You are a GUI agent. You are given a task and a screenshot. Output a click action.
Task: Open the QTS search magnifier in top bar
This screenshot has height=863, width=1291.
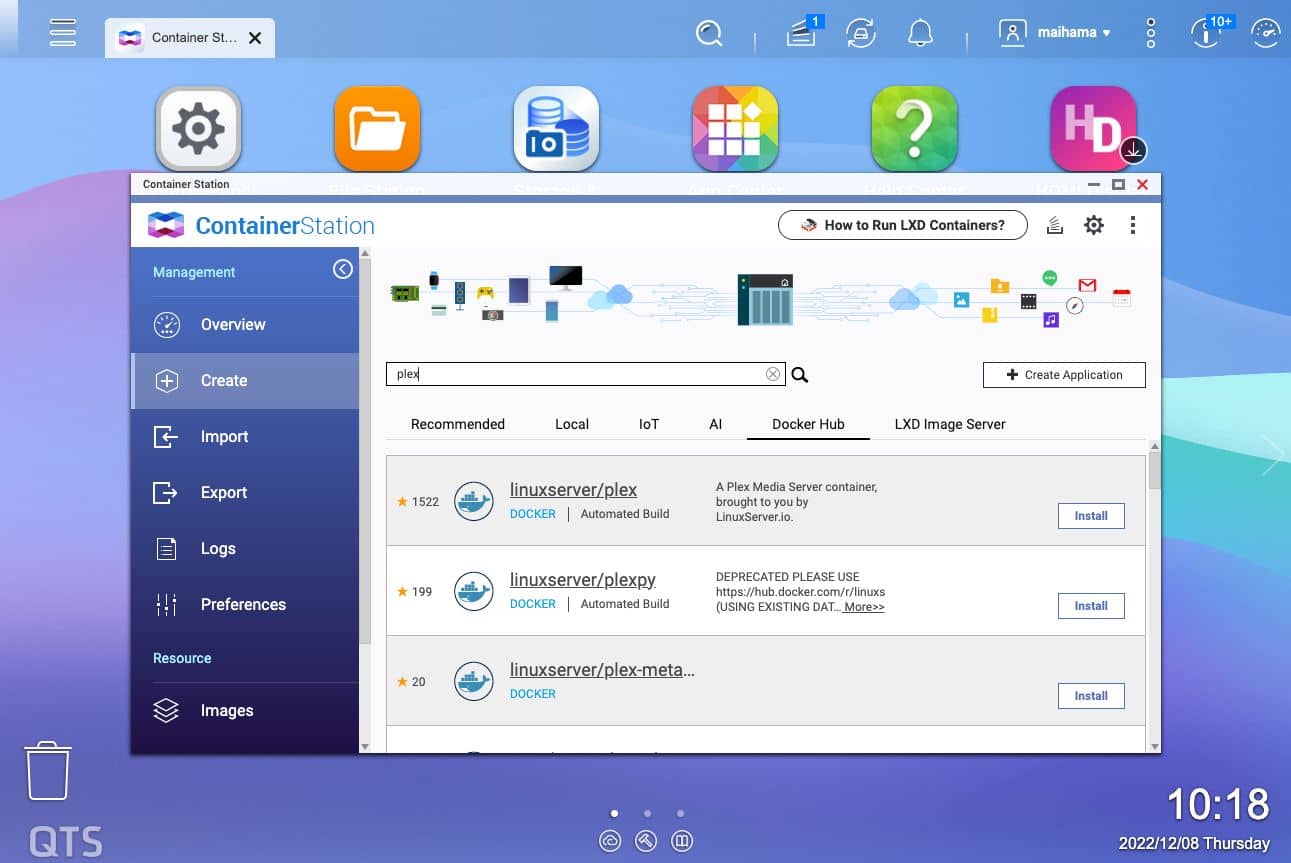(x=709, y=34)
